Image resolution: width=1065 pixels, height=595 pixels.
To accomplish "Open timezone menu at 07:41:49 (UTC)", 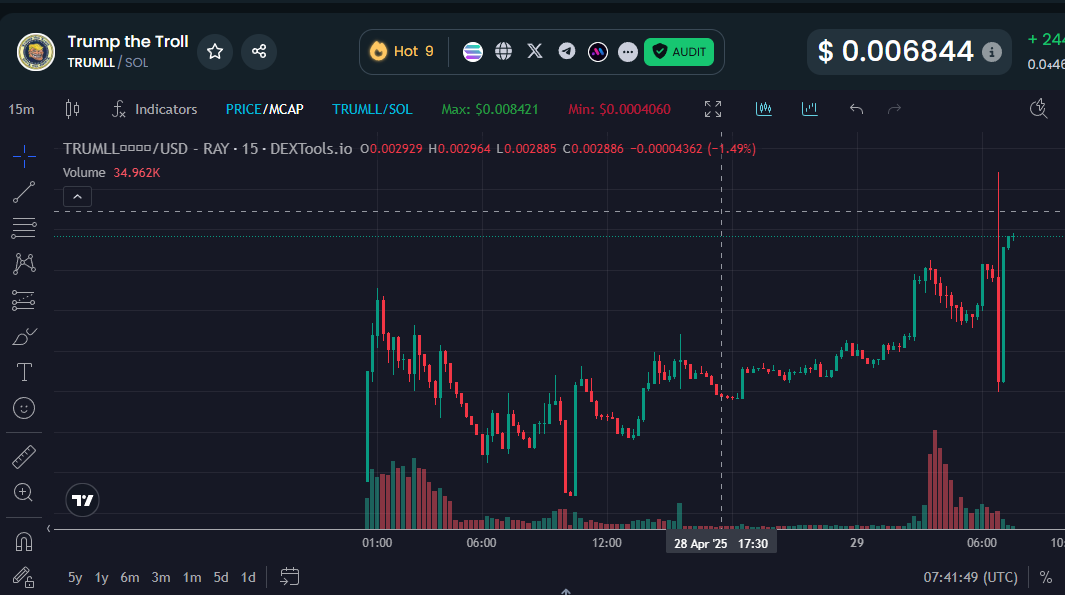I will coord(971,577).
